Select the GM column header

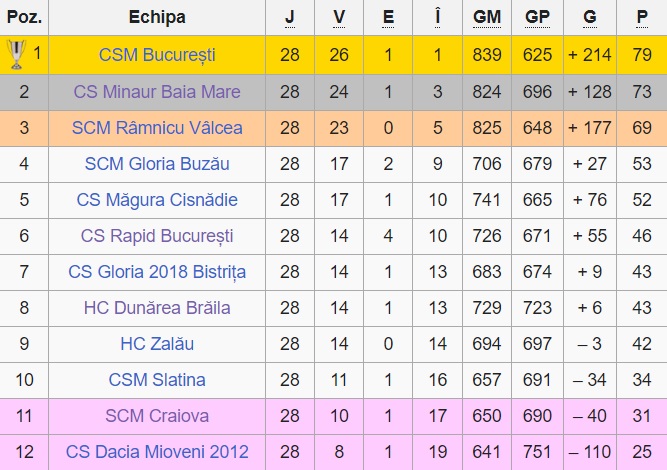(x=487, y=18)
